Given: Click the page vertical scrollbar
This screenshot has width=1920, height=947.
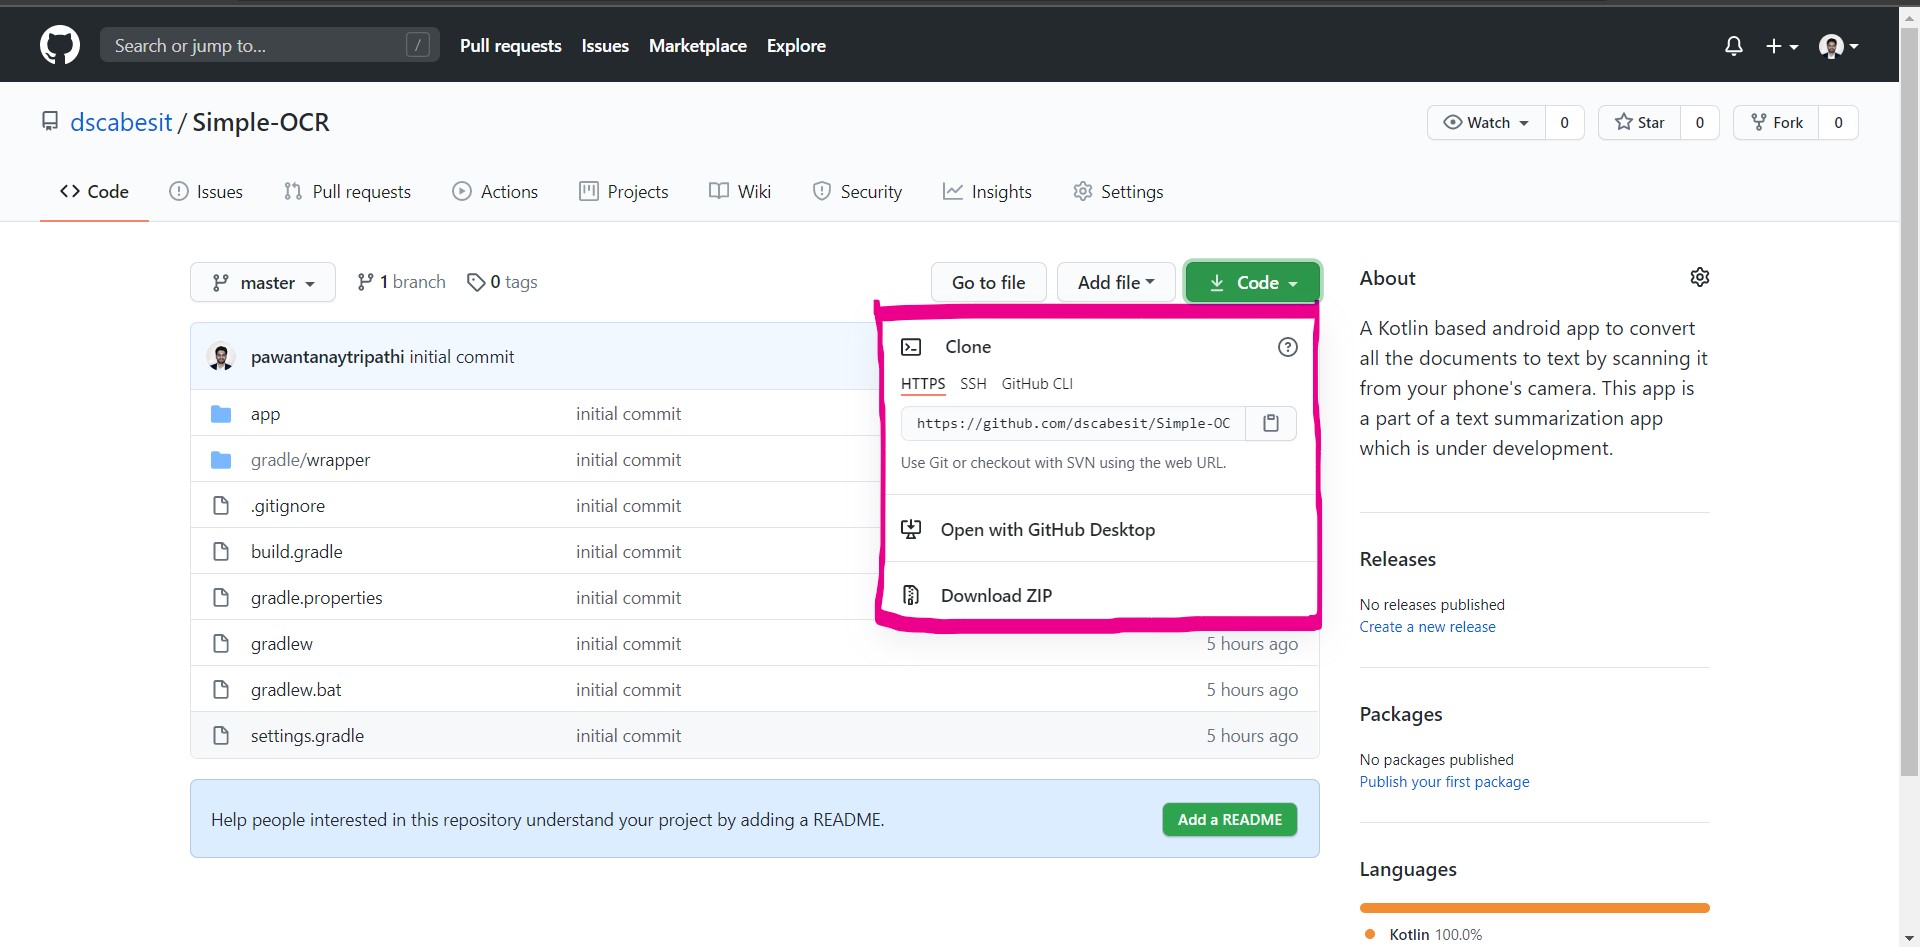Looking at the screenshot, I should [1909, 400].
